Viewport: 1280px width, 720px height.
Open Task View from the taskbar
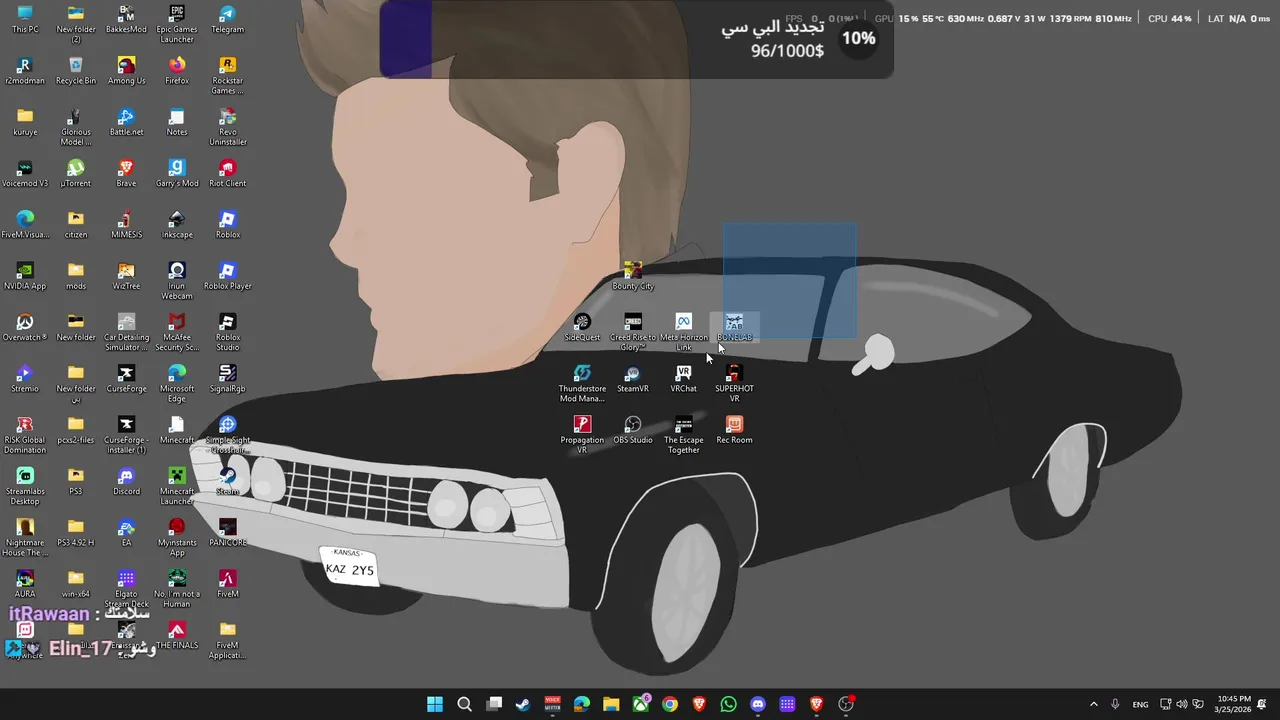point(494,704)
